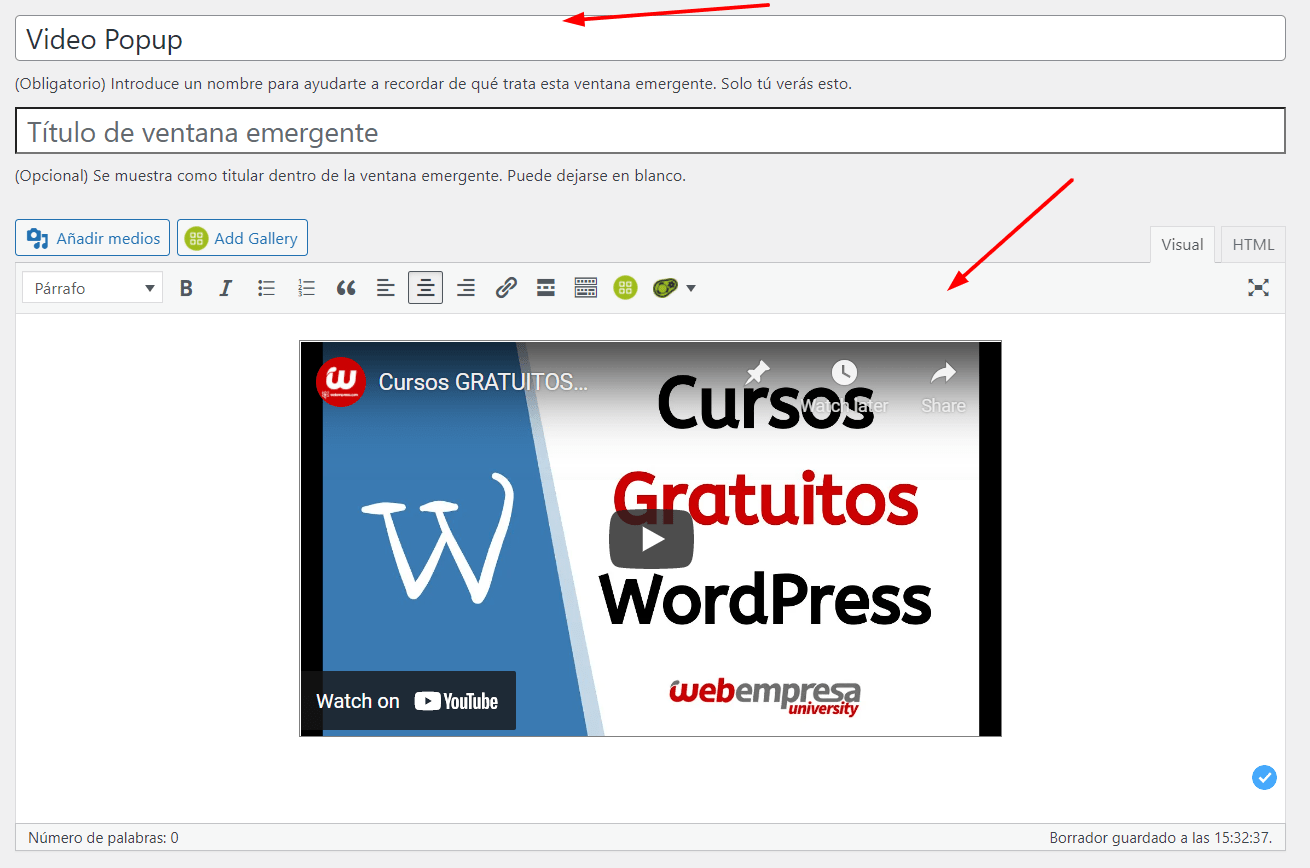This screenshot has width=1310, height=868.
Task: Toggle the extra toolbar row
Action: pos(586,288)
